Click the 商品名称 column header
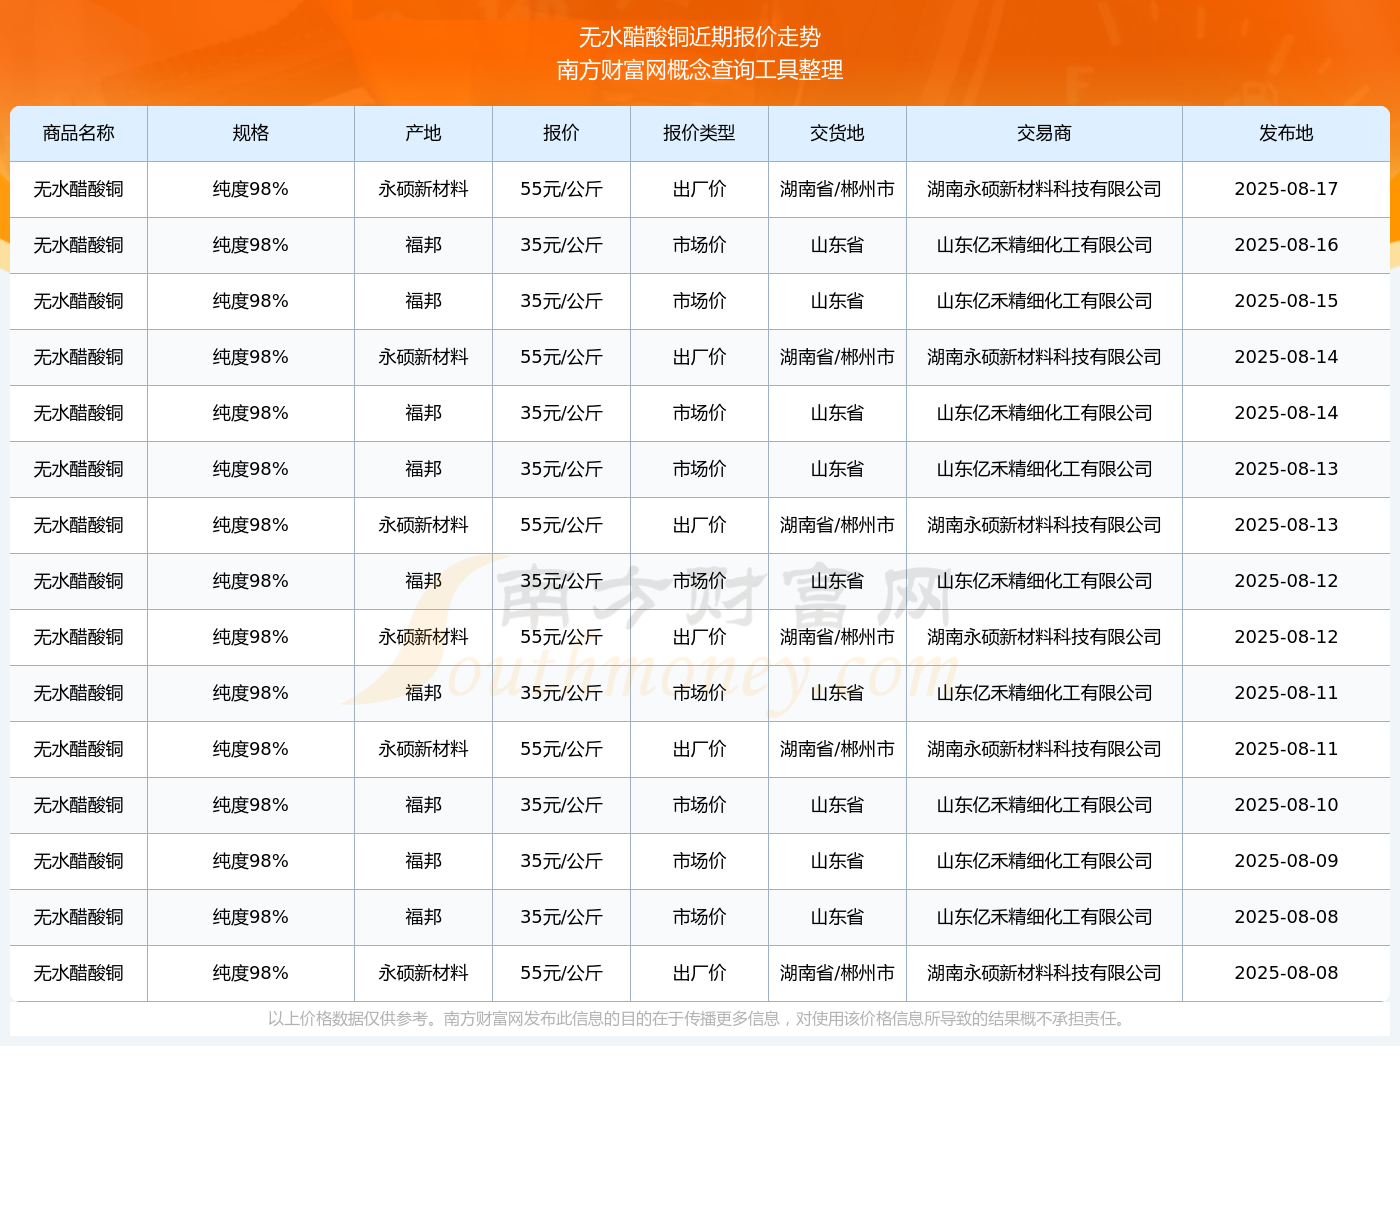The image size is (1400, 1205). tap(79, 133)
